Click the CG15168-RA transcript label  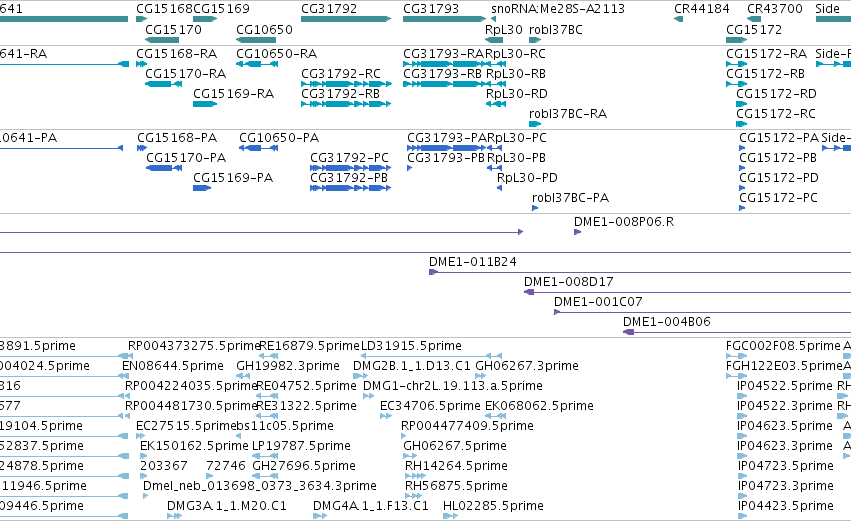pyautogui.click(x=176, y=54)
